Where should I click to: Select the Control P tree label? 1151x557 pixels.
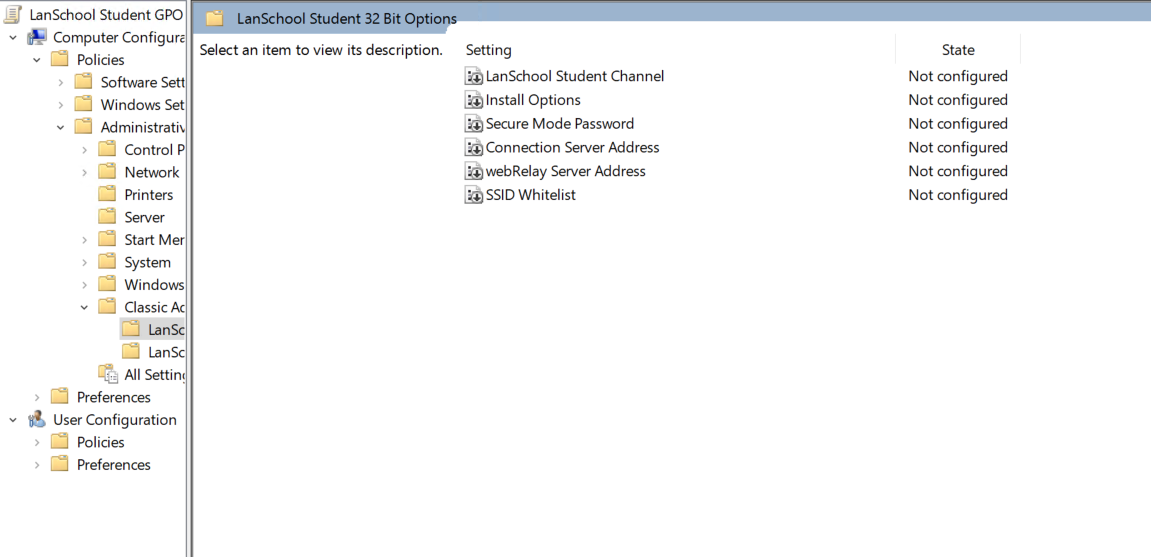point(154,150)
